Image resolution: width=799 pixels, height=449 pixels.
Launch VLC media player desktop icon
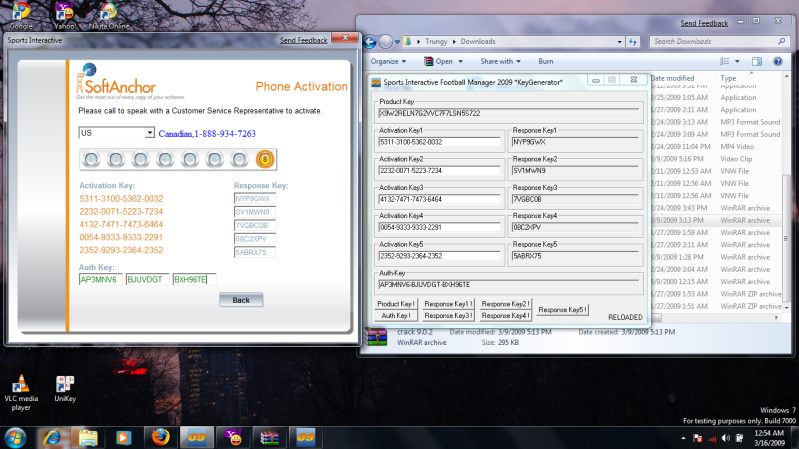pos(21,392)
